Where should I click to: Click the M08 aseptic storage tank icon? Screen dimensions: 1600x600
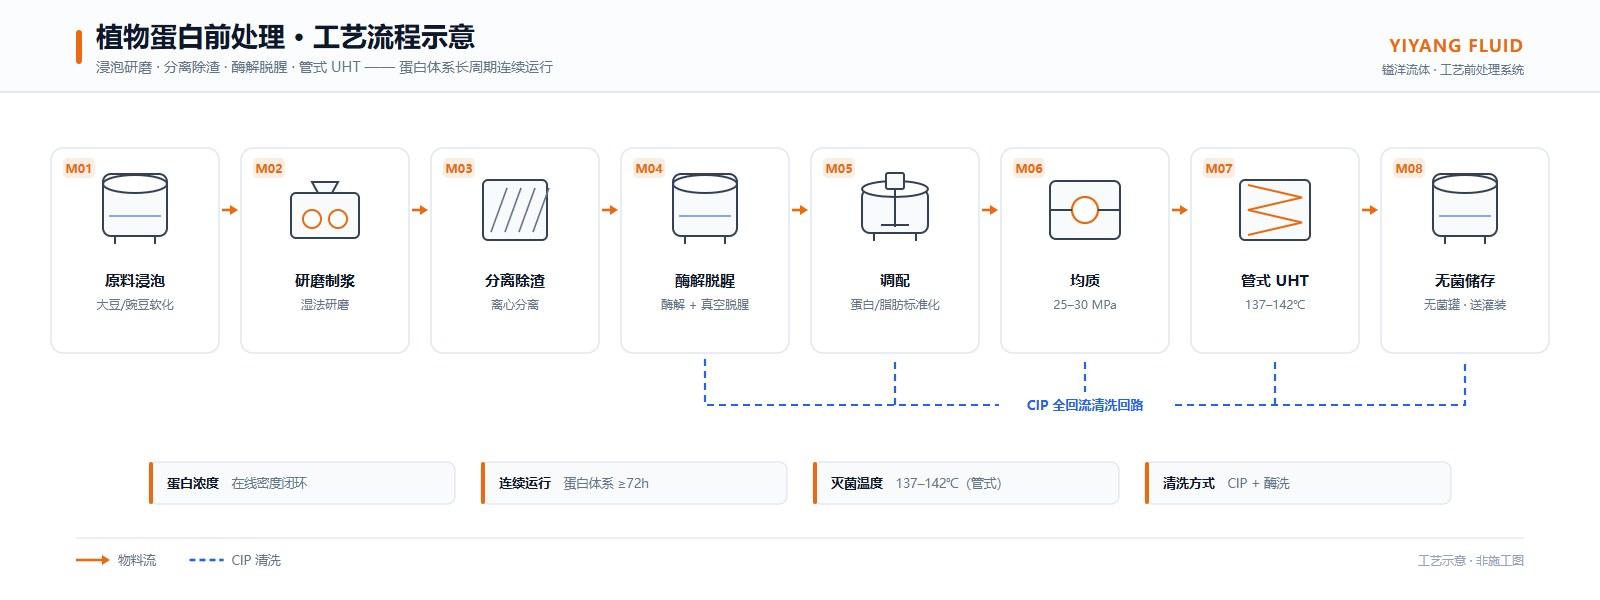tap(1465, 209)
